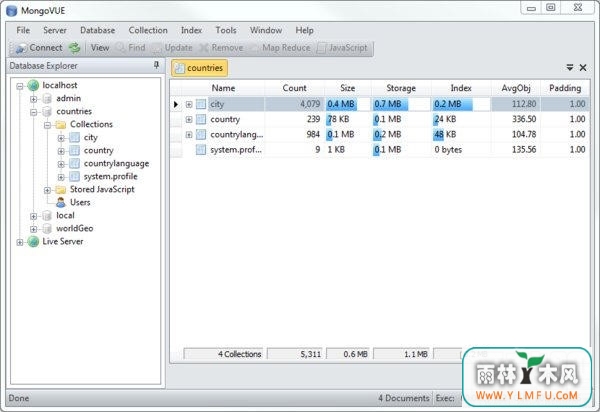
Task: Click the worldGeo database cylinder icon
Action: 47,229
